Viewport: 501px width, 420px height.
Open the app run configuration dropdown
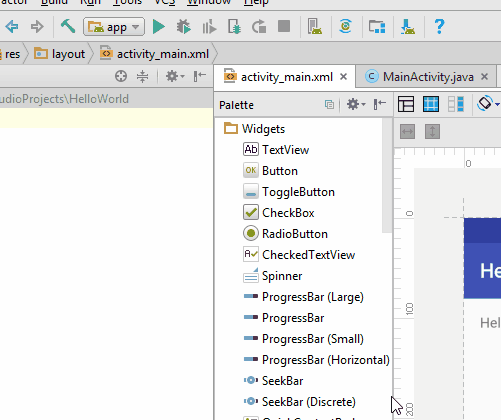114,27
